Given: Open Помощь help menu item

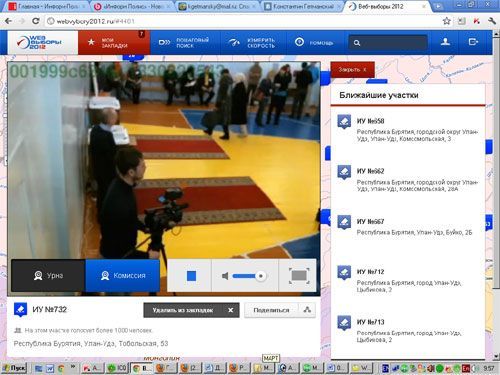Looking at the screenshot, I should (314, 42).
